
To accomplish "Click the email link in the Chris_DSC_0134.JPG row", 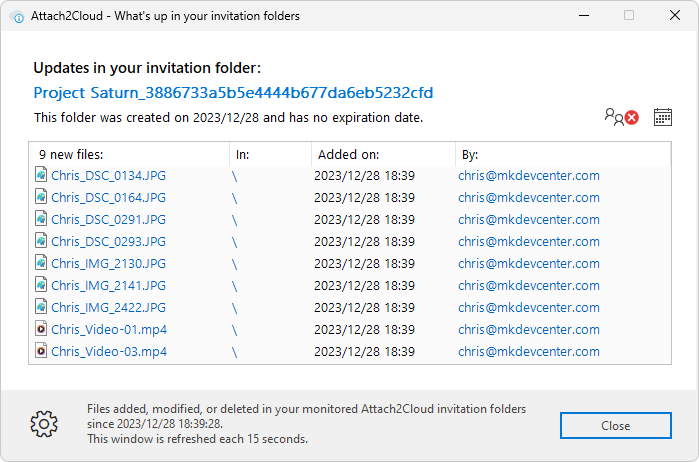I will coord(529,176).
